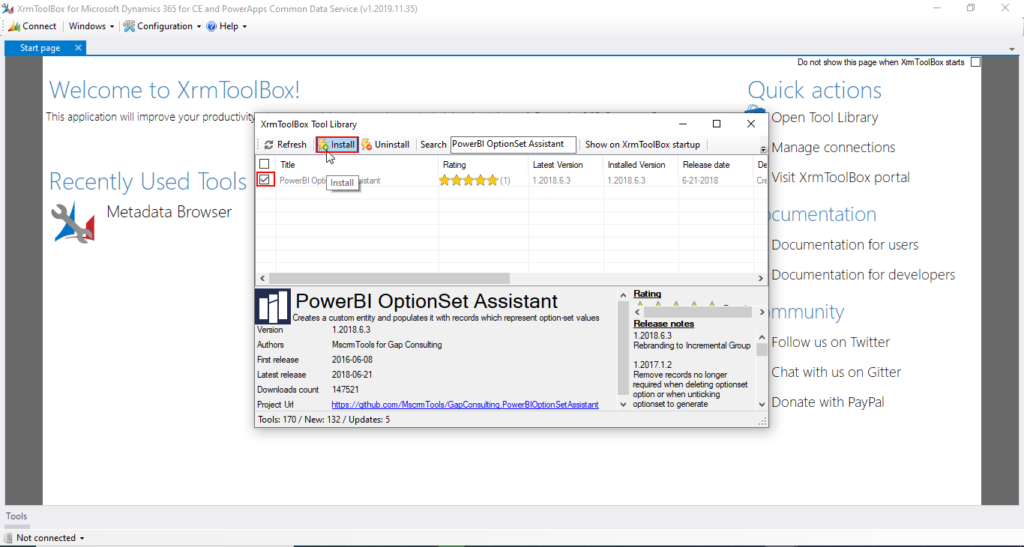
Task: Click the PowerBI OptionSet Assistant logo
Action: [x=272, y=306]
